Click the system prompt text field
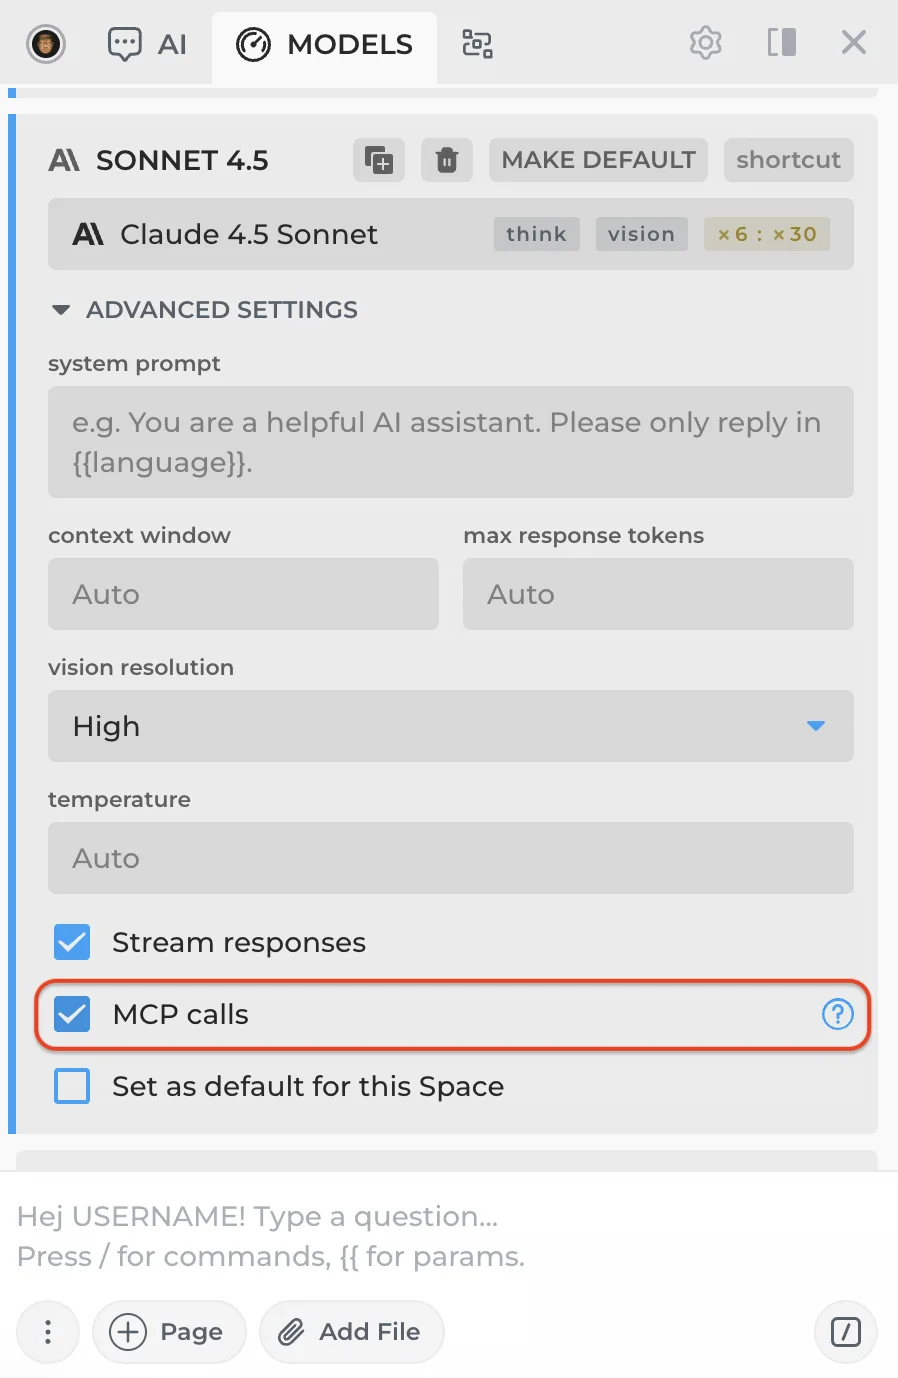This screenshot has width=898, height=1378. point(450,442)
